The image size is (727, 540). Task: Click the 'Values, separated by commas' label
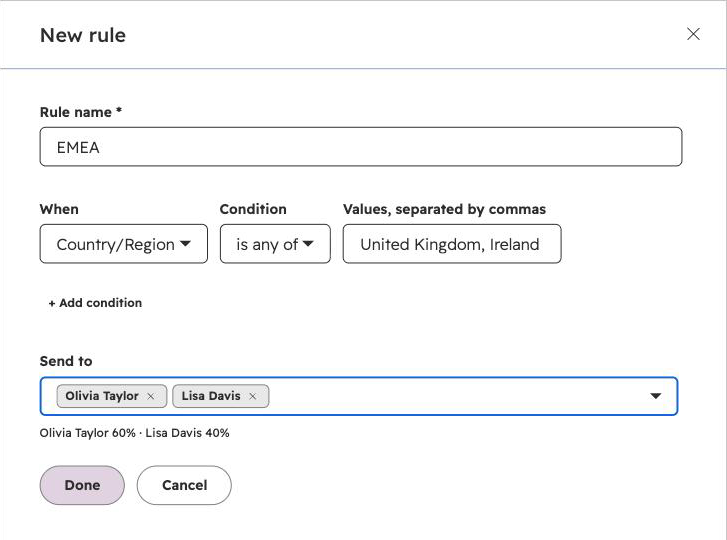(444, 209)
